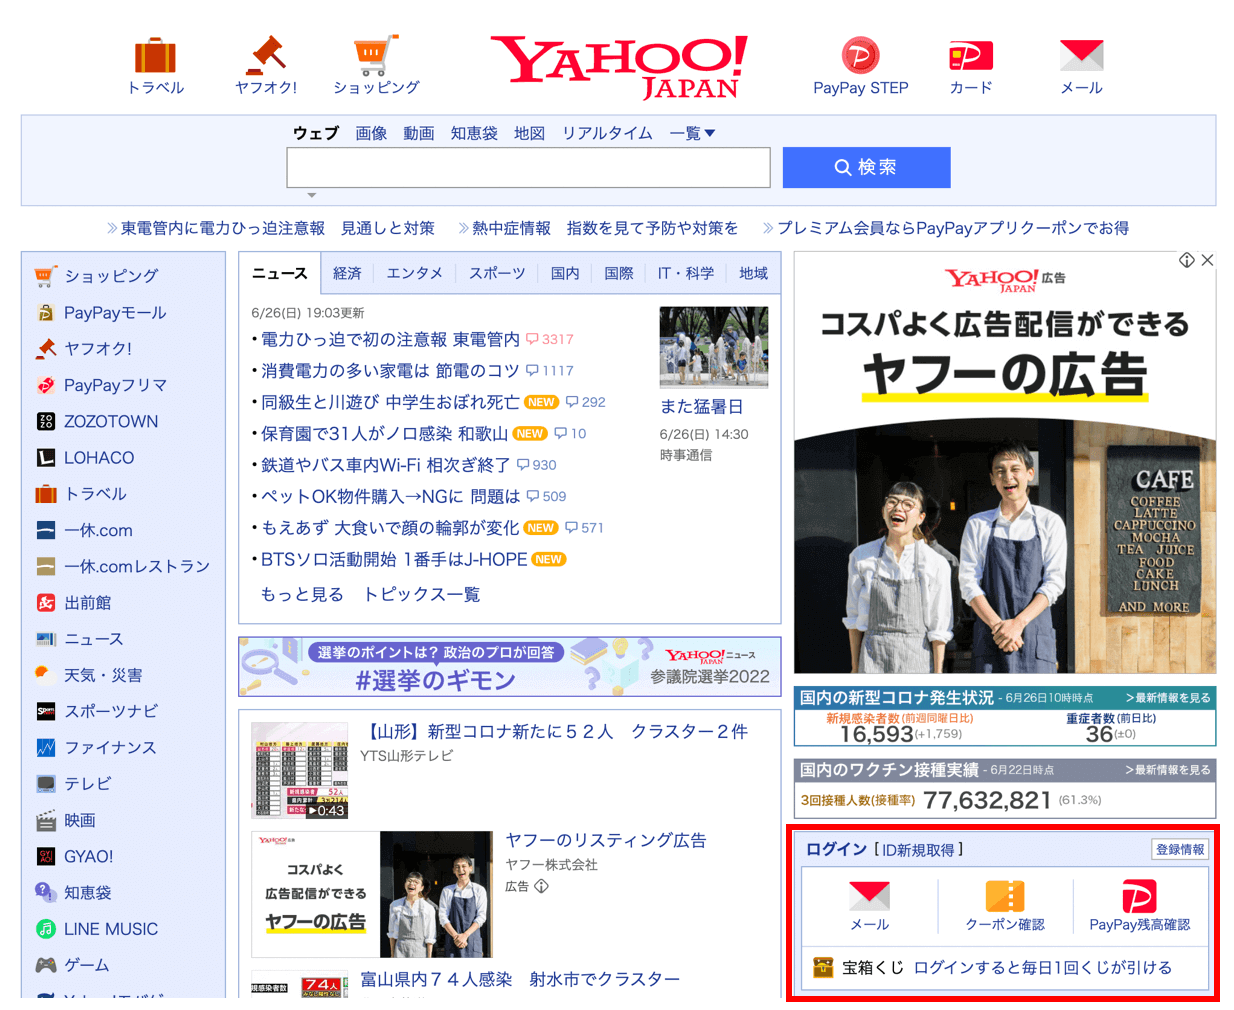Expand search suggestions arrow below search box
Screen dimensions: 1234x1010
tap(312, 195)
